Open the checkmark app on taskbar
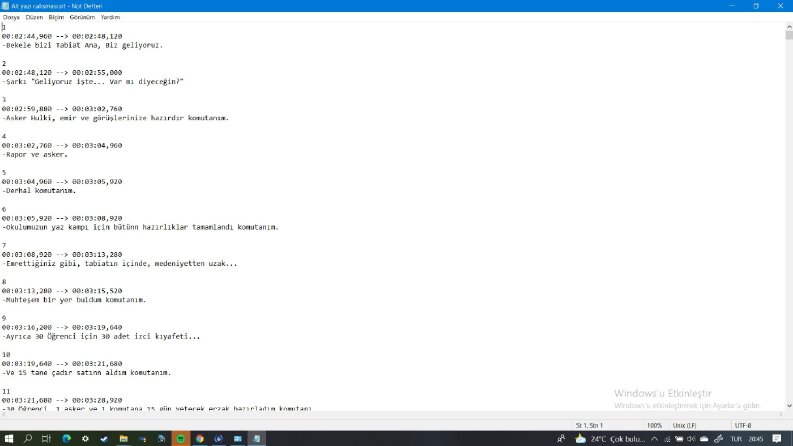Viewport: 793px width, 446px height. coord(104,438)
